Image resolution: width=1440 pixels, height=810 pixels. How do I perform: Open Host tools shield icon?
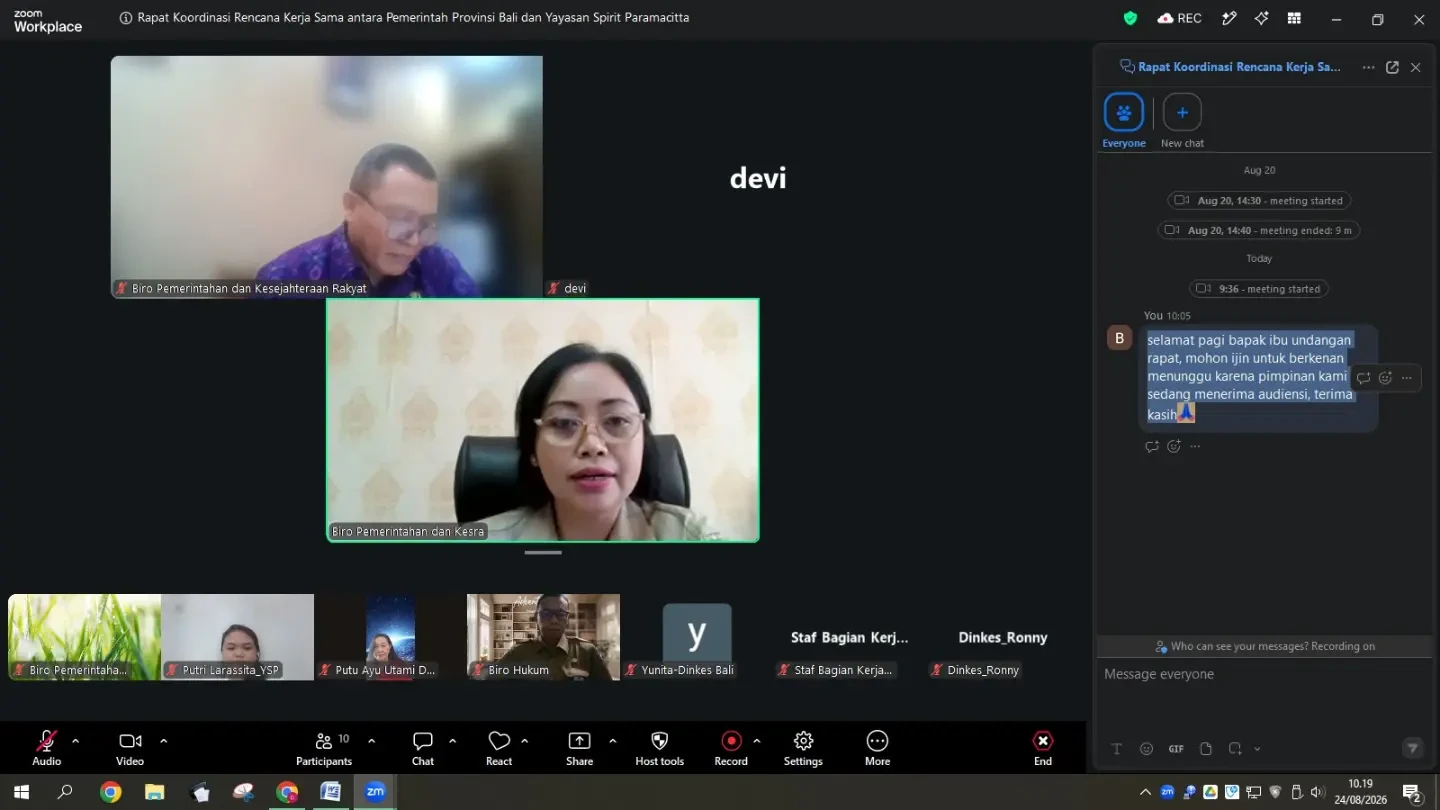click(x=659, y=741)
